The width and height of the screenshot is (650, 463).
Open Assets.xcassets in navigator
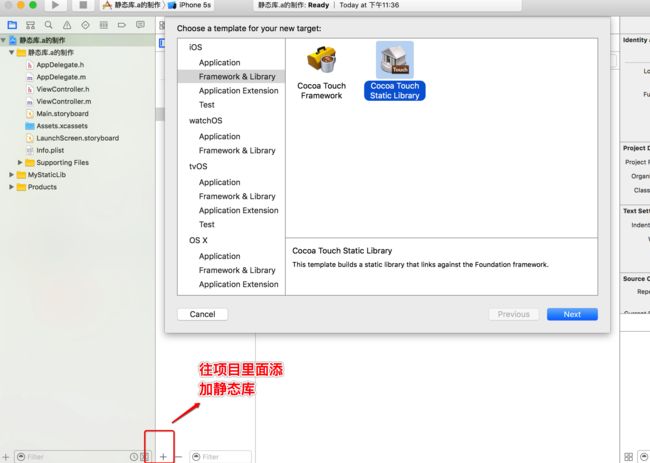62,126
